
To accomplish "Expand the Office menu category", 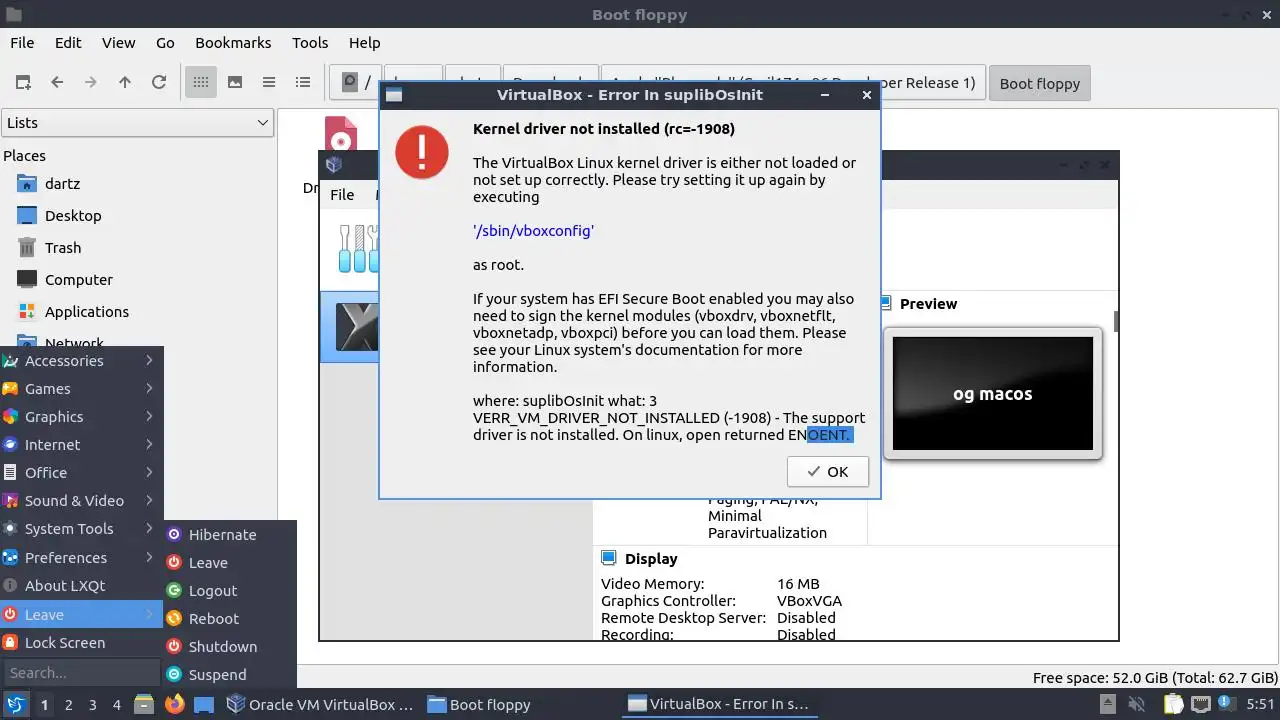I will coord(81,473).
